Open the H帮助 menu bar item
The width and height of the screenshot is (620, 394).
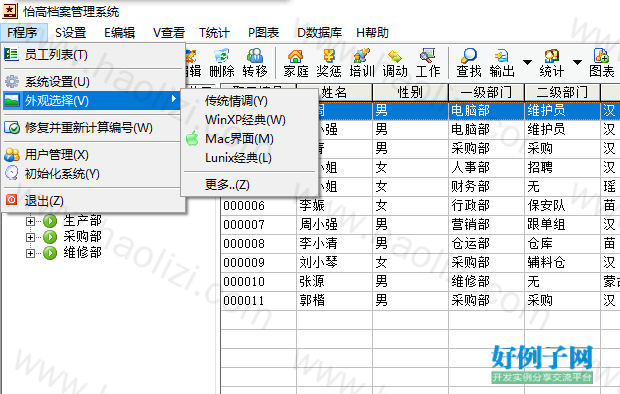pyautogui.click(x=372, y=32)
